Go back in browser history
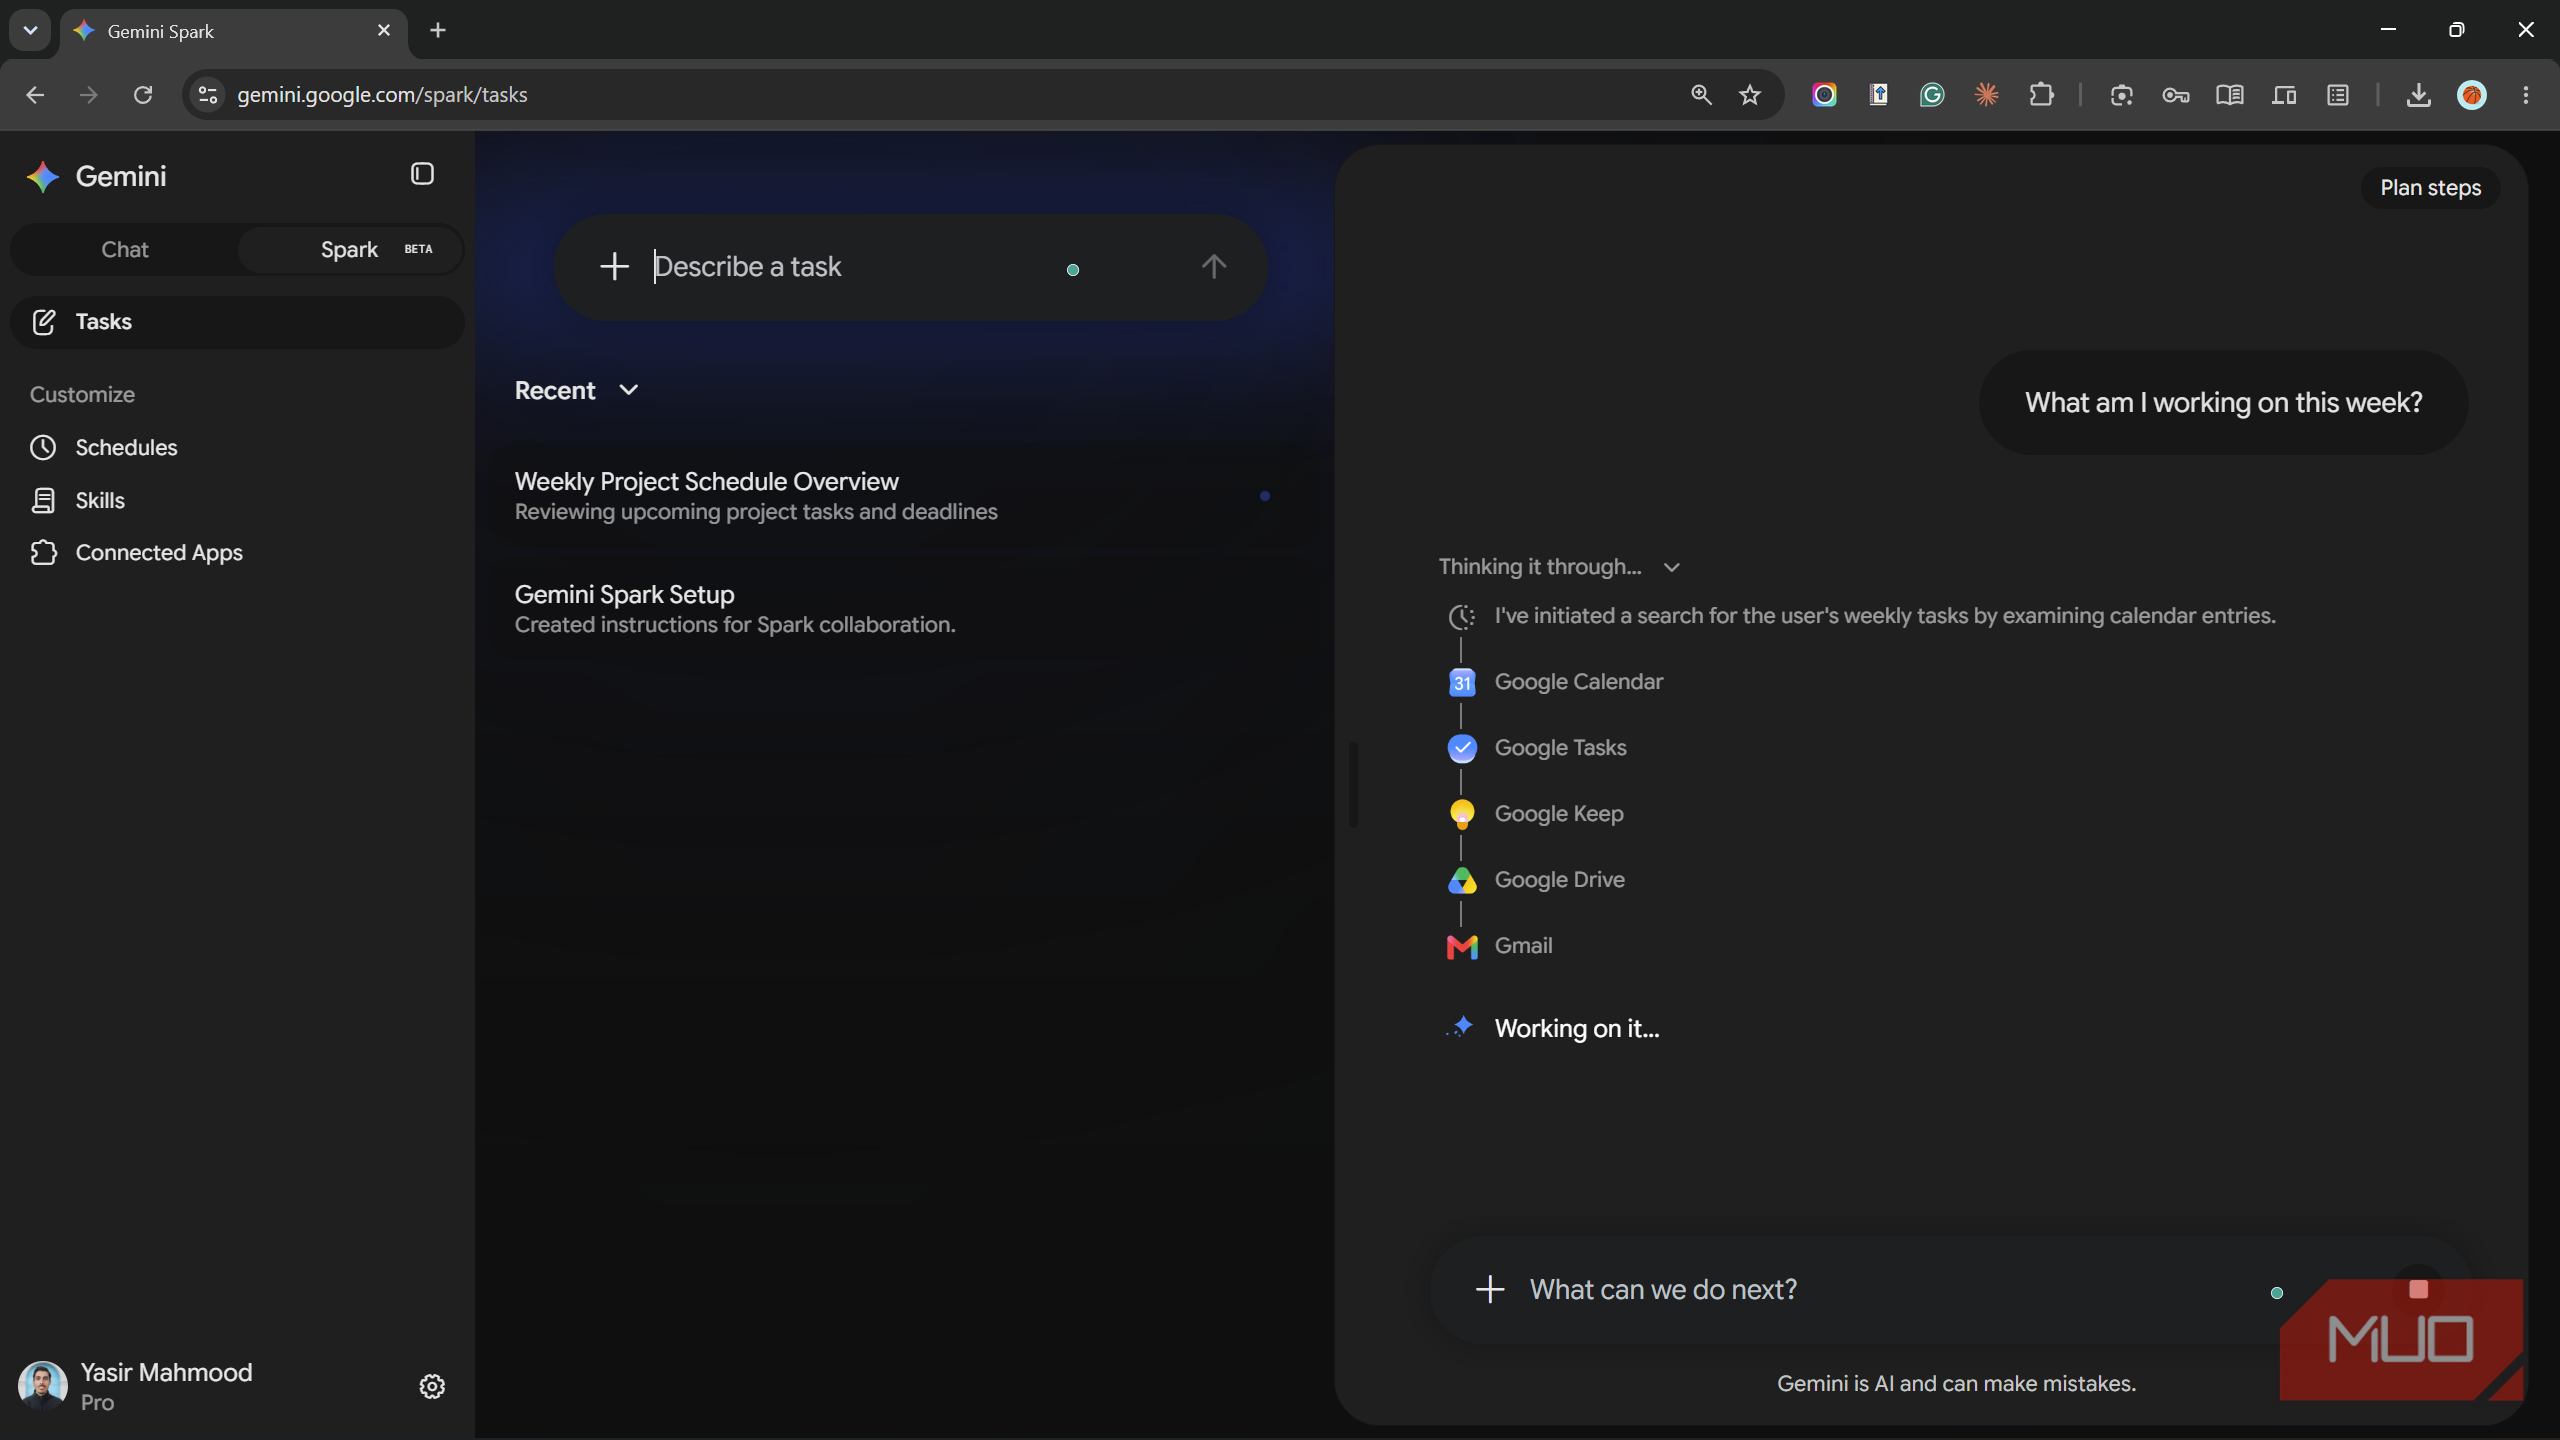 coord(35,95)
